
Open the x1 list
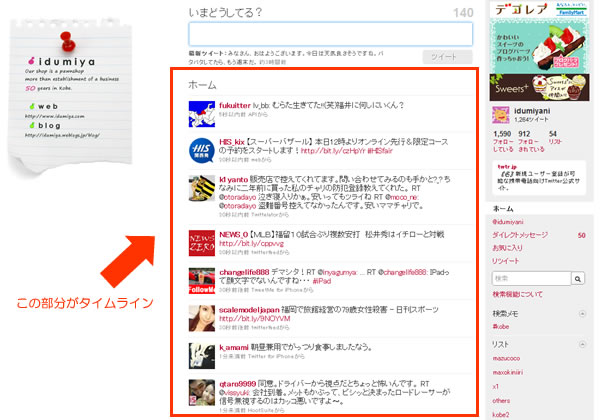(x=496, y=386)
